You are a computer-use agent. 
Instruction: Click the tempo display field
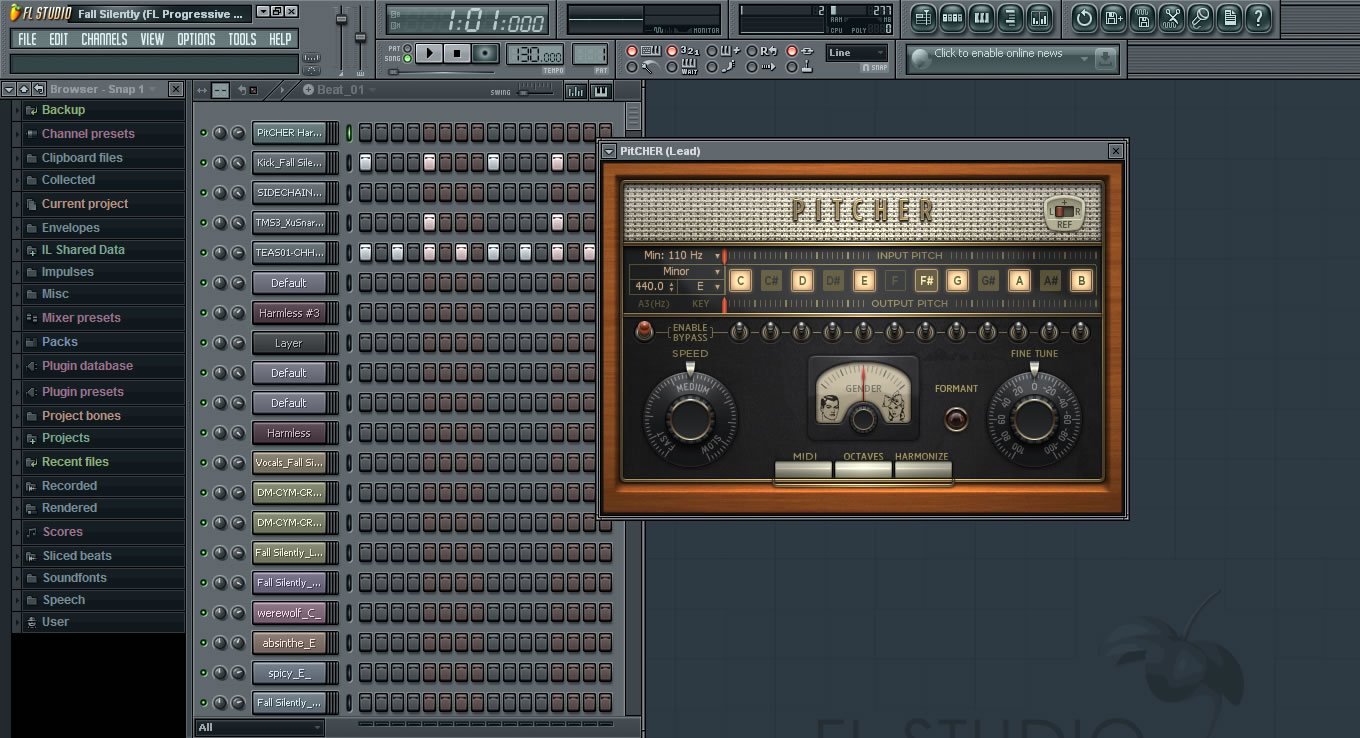pyautogui.click(x=535, y=55)
